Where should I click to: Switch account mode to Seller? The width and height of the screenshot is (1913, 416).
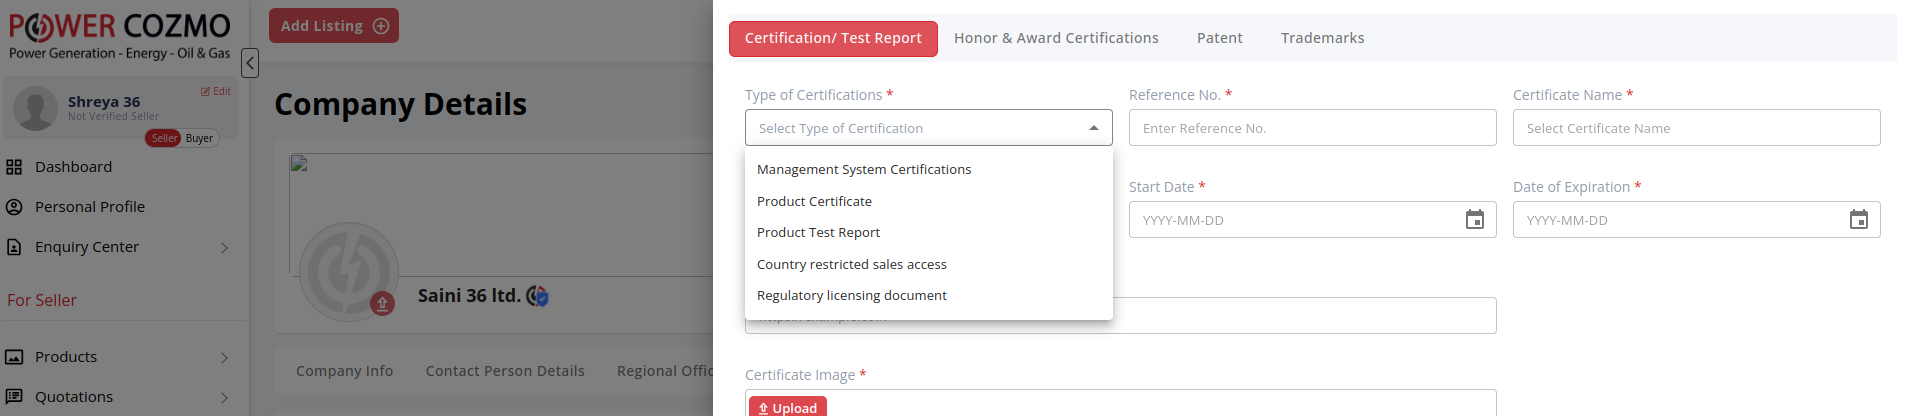[x=164, y=138]
